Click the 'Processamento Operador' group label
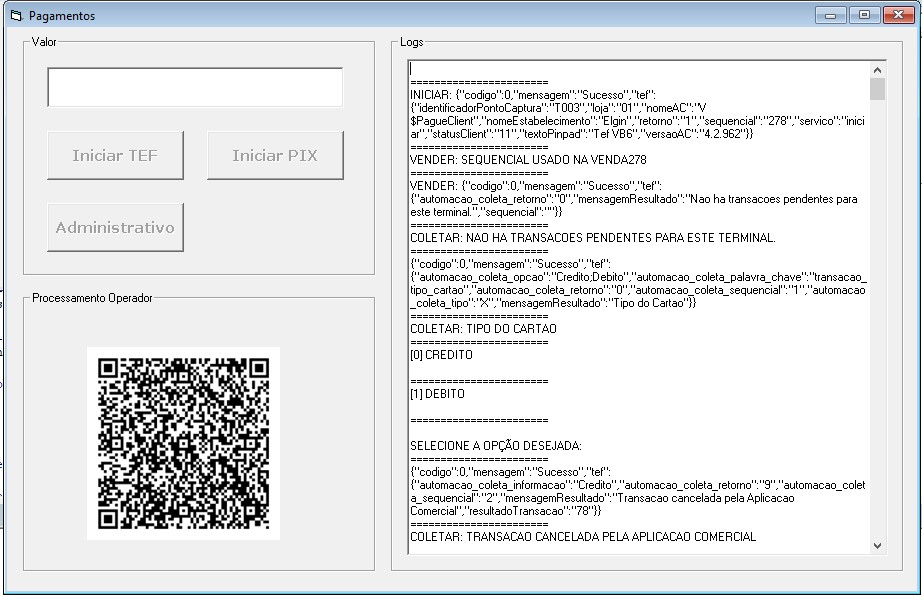This screenshot has width=922, height=597. [x=92, y=298]
